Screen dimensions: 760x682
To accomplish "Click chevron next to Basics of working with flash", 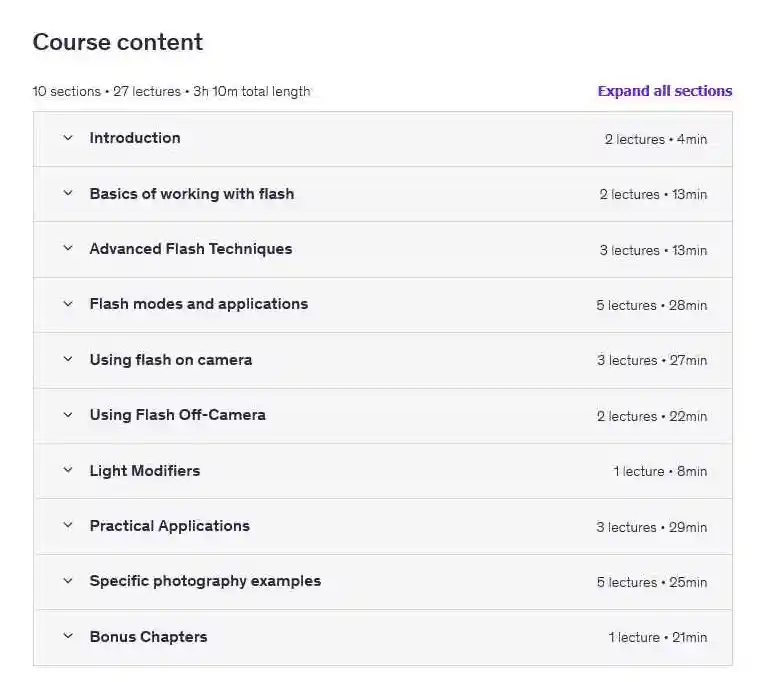I will coord(68,194).
